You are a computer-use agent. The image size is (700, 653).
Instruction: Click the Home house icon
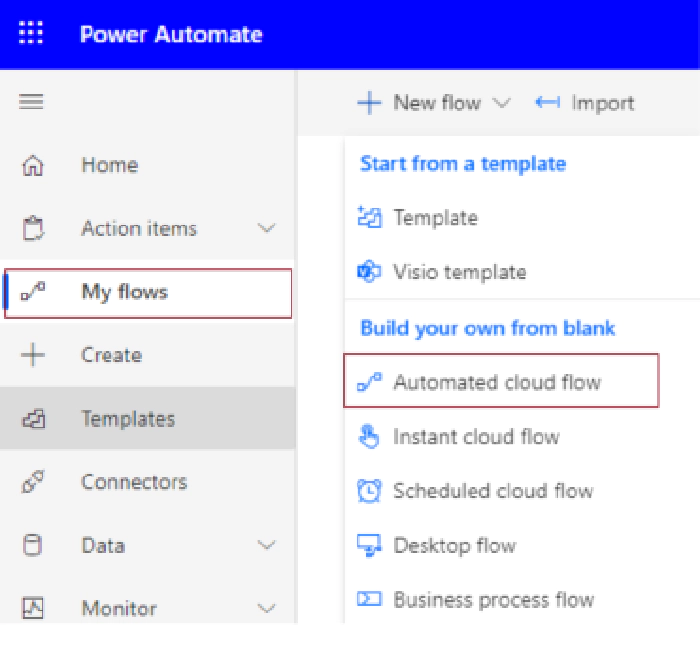point(33,165)
